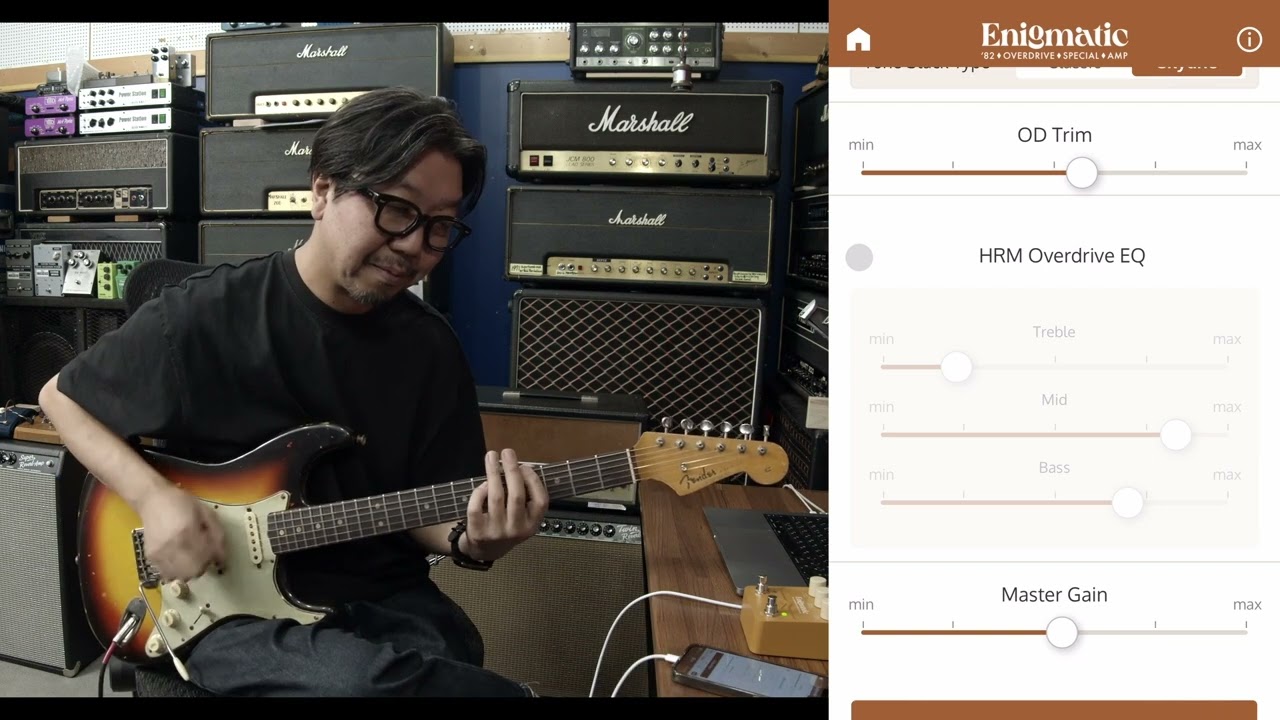Click the max label beside Mid slider
Image resolution: width=1280 pixels, height=720 pixels.
pyautogui.click(x=1227, y=406)
